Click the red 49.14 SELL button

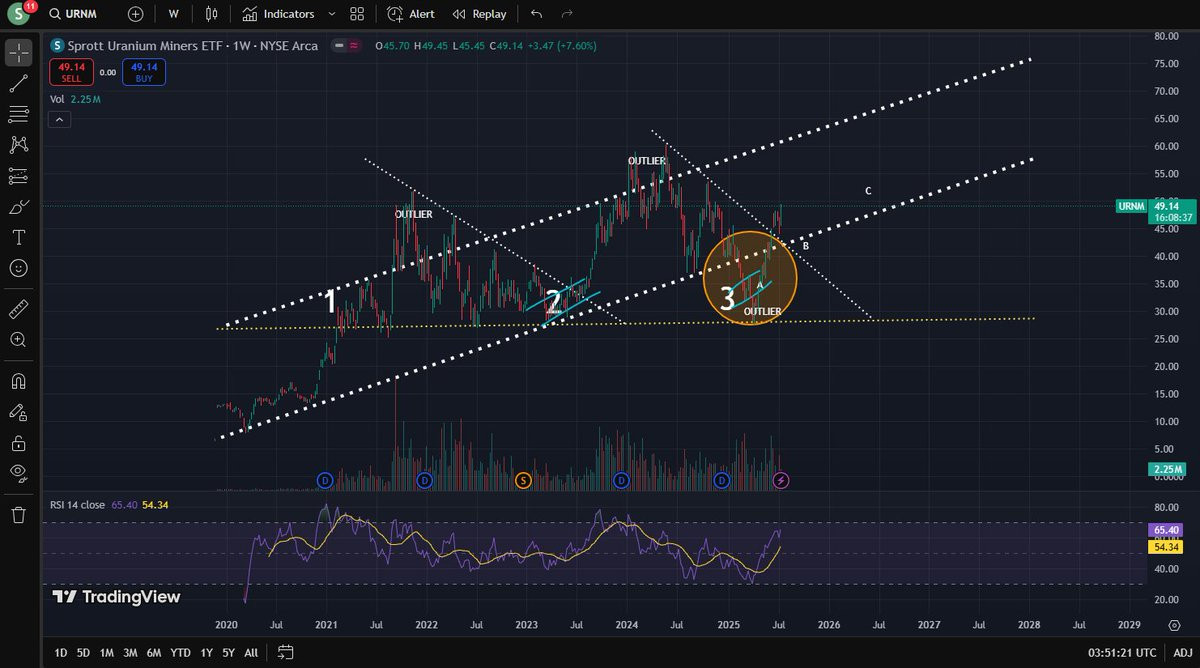pyautogui.click(x=71, y=73)
